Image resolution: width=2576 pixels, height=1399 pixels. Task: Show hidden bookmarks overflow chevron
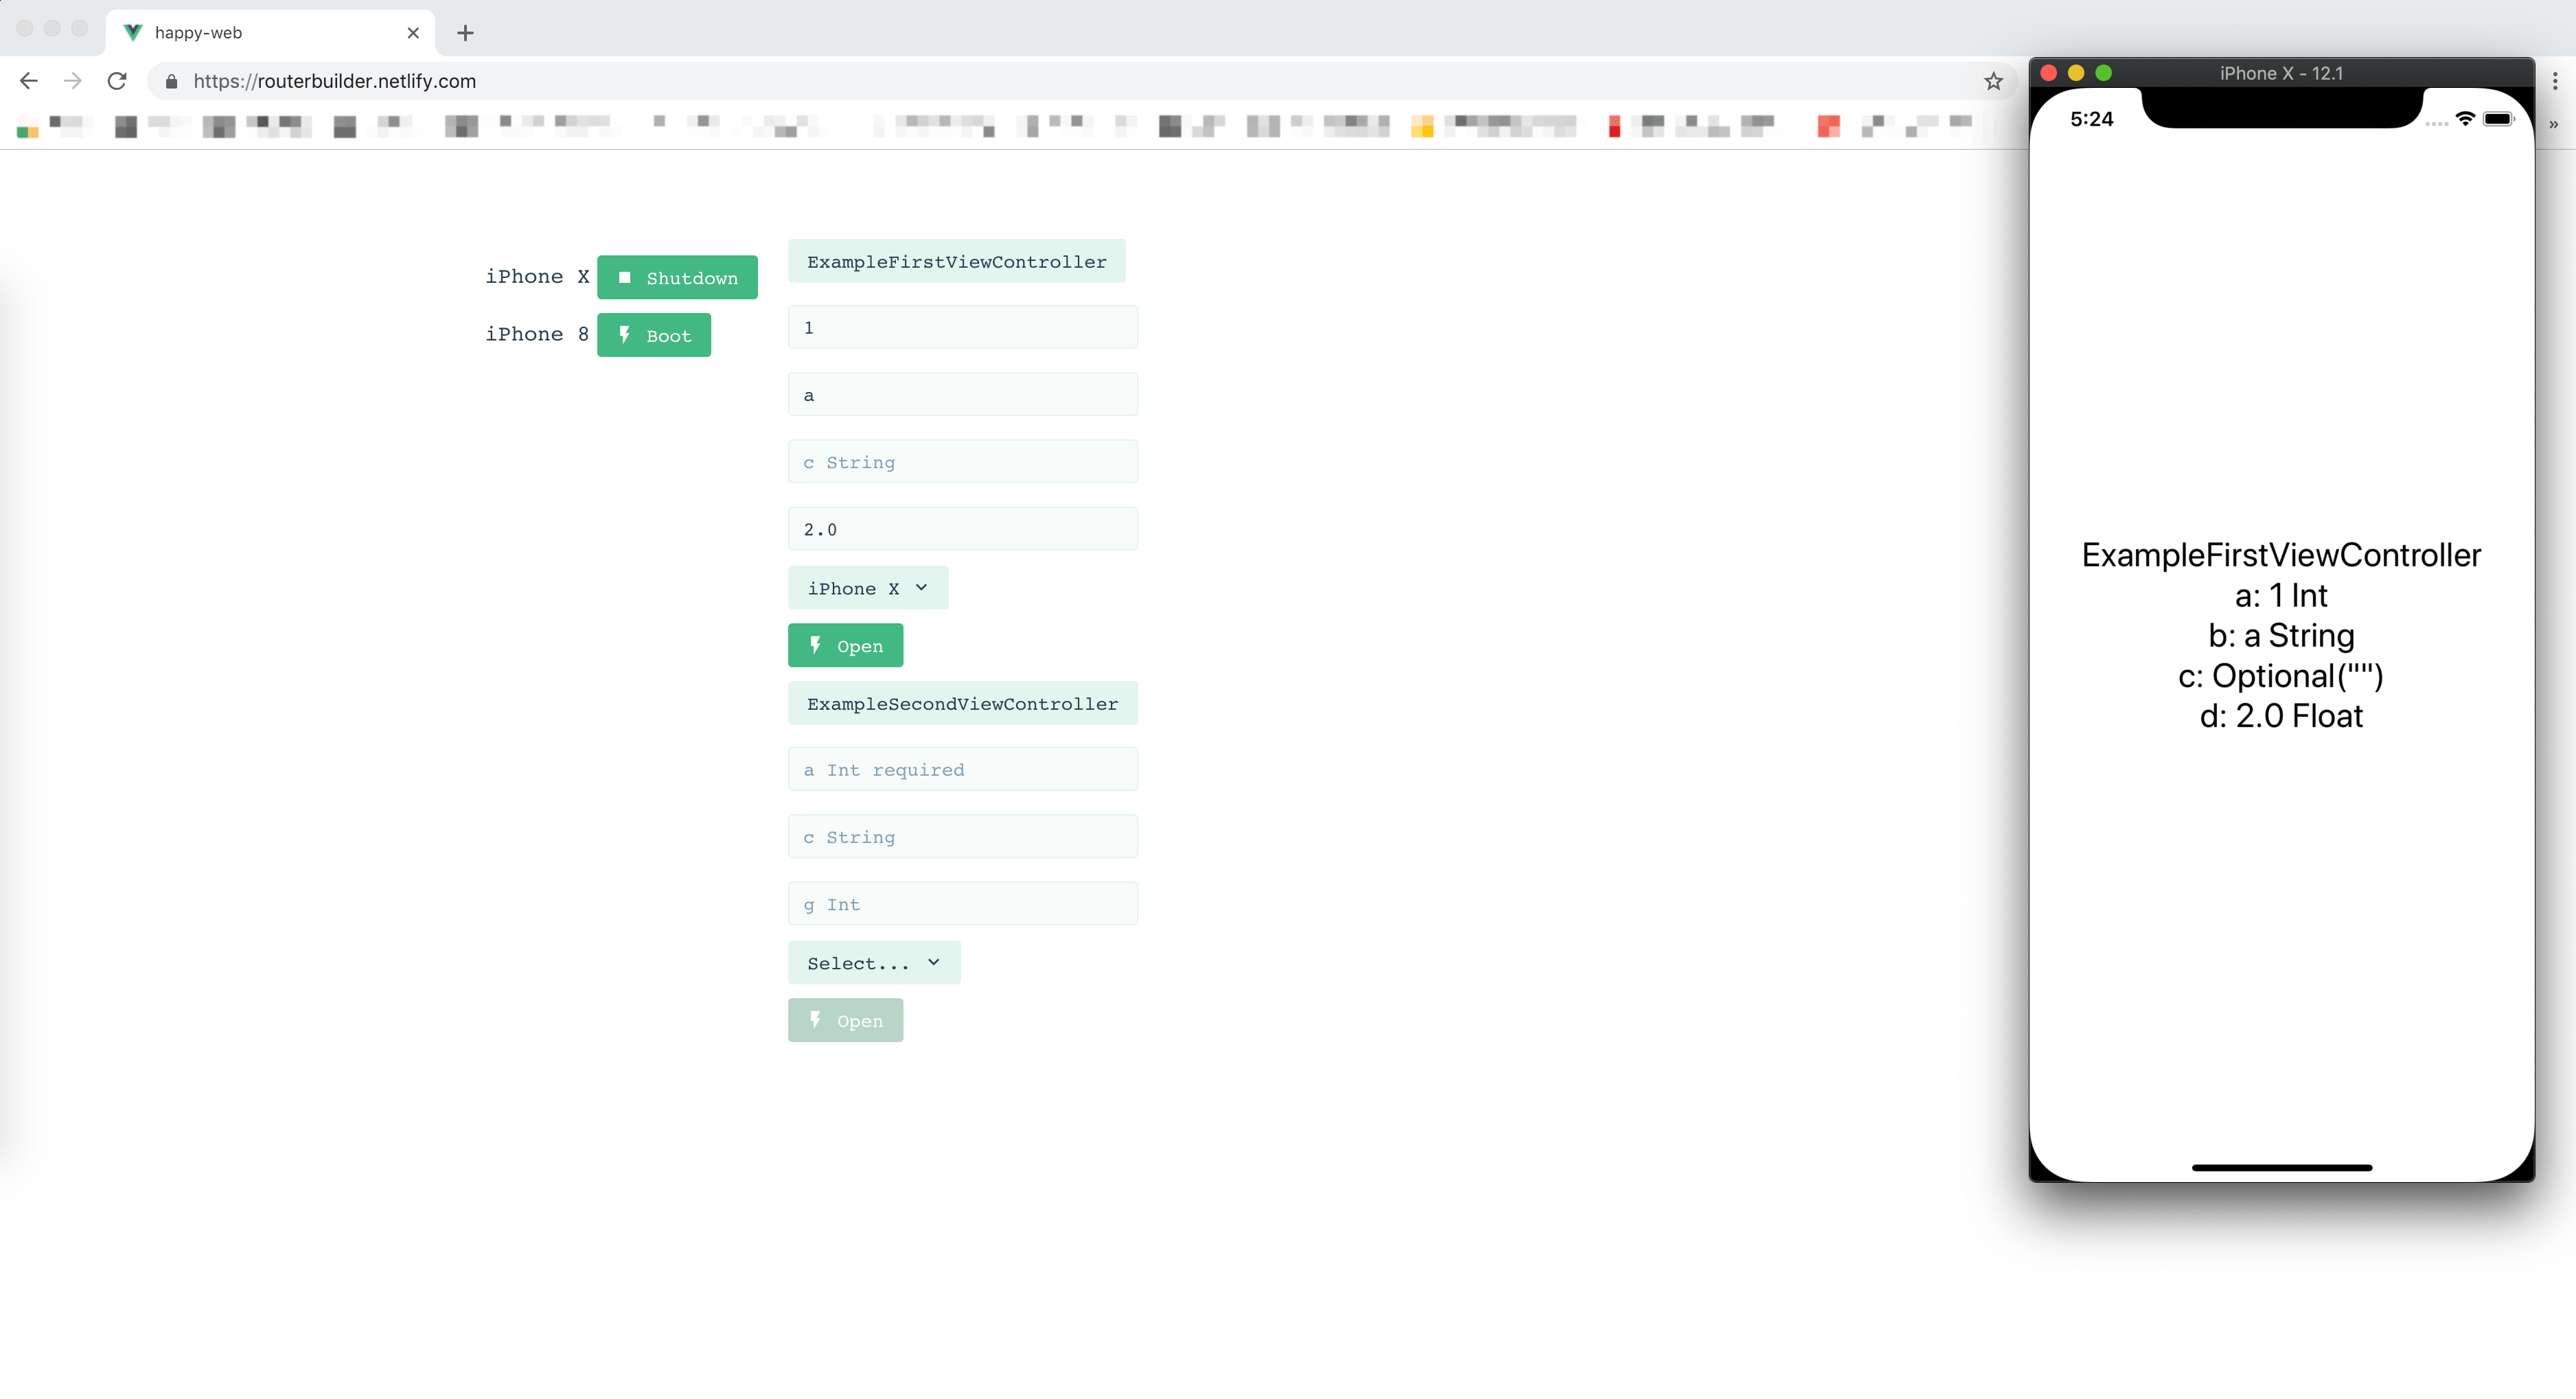click(2553, 125)
